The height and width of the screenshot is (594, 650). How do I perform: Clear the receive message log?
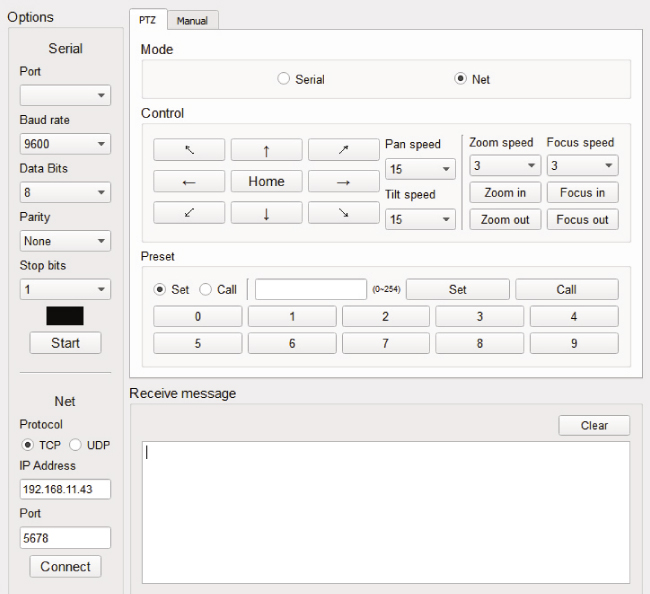click(x=594, y=426)
